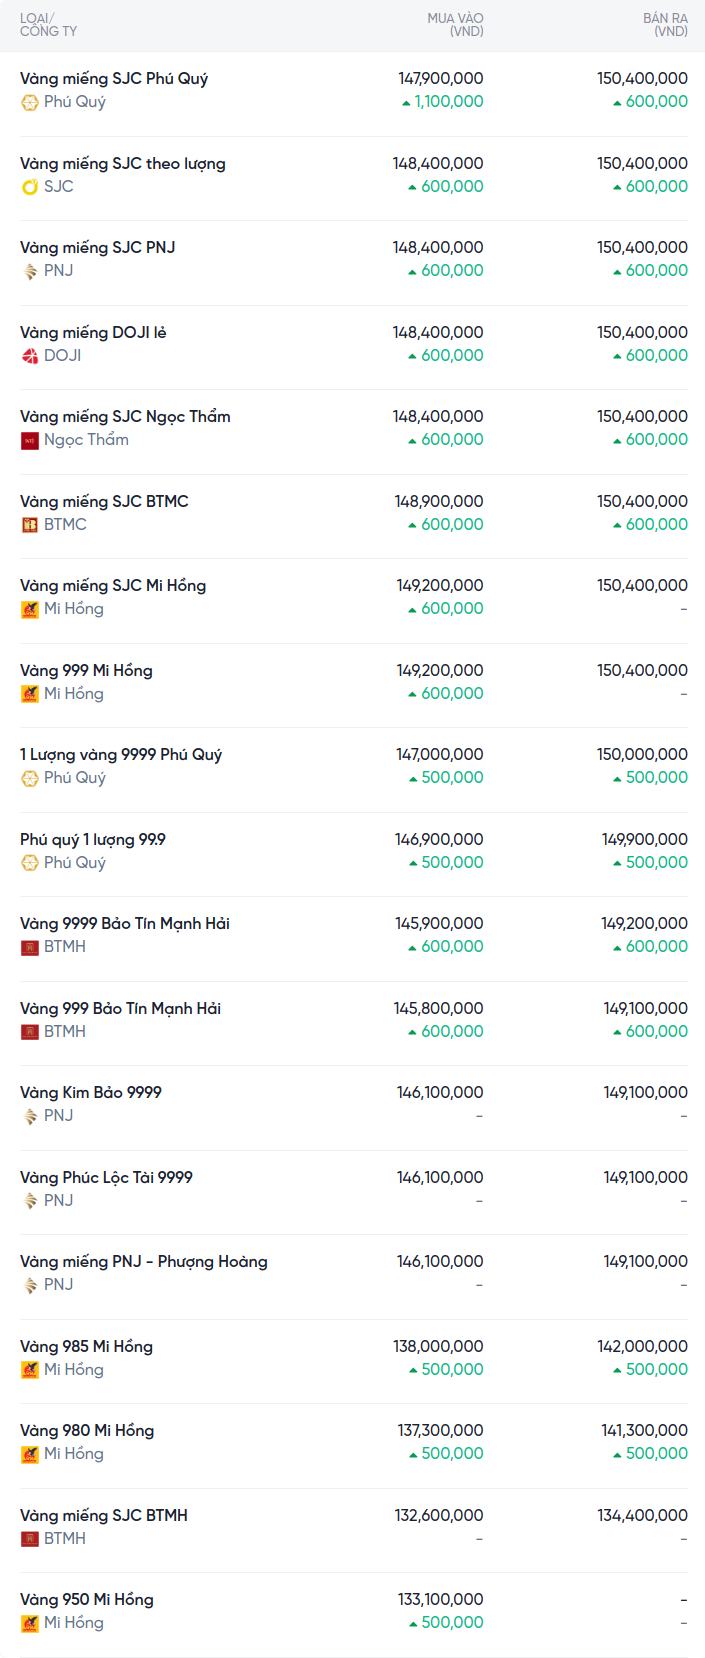This screenshot has width=705, height=1658.
Task: Click BTMH logo under Vàng 9999 Bảo Tín Mạnh Hải
Action: point(30,947)
